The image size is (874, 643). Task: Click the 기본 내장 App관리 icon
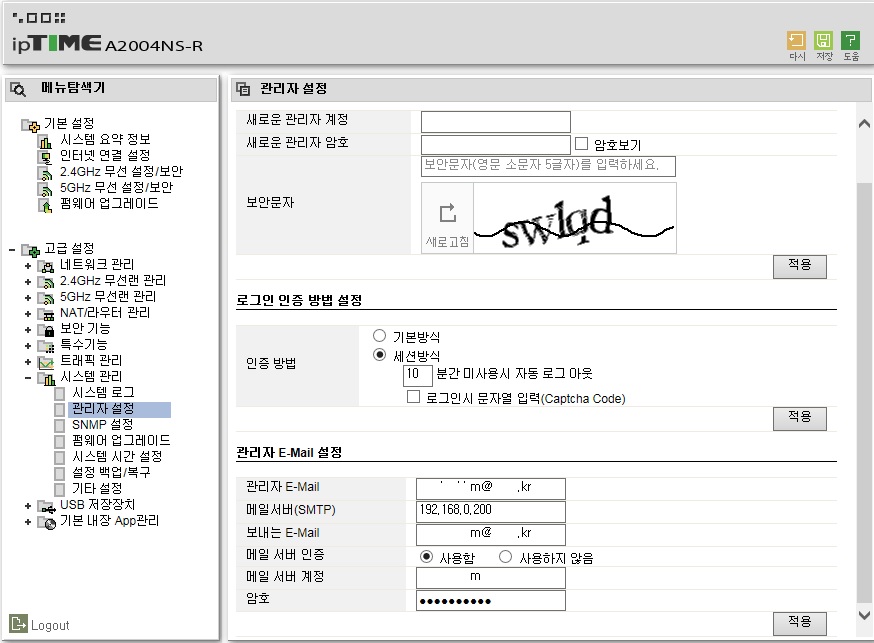(x=46, y=523)
